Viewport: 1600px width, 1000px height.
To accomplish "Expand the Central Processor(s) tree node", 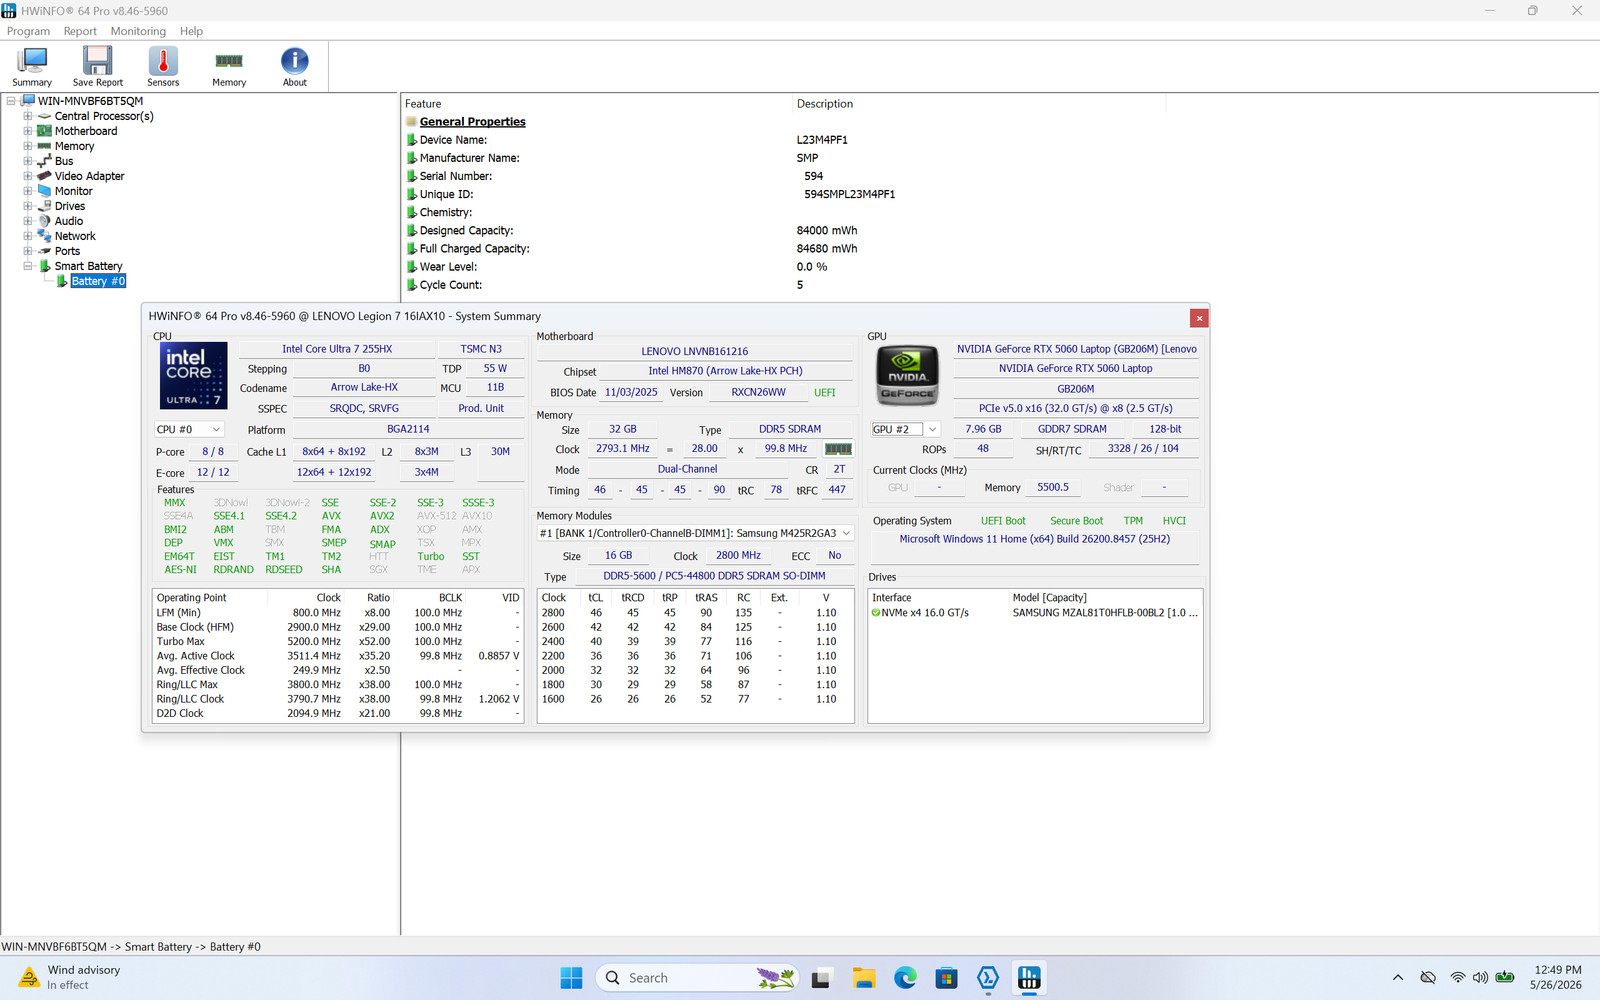I will pyautogui.click(x=28, y=116).
